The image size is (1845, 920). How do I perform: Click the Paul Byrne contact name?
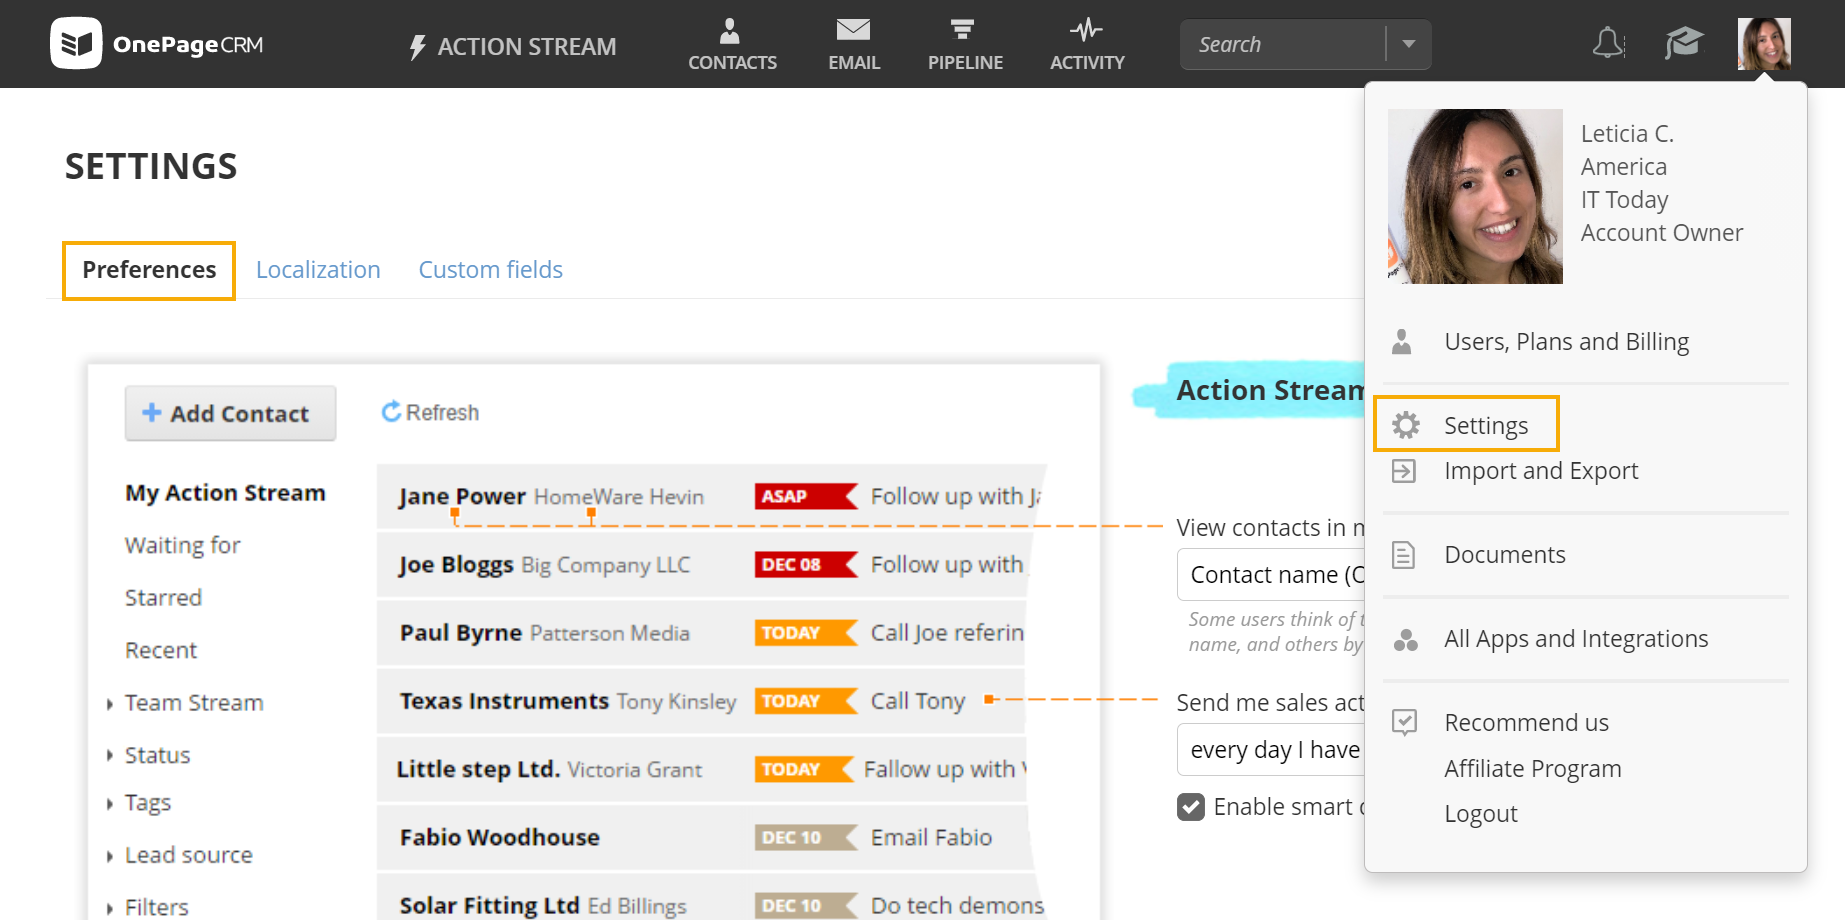[x=461, y=633]
